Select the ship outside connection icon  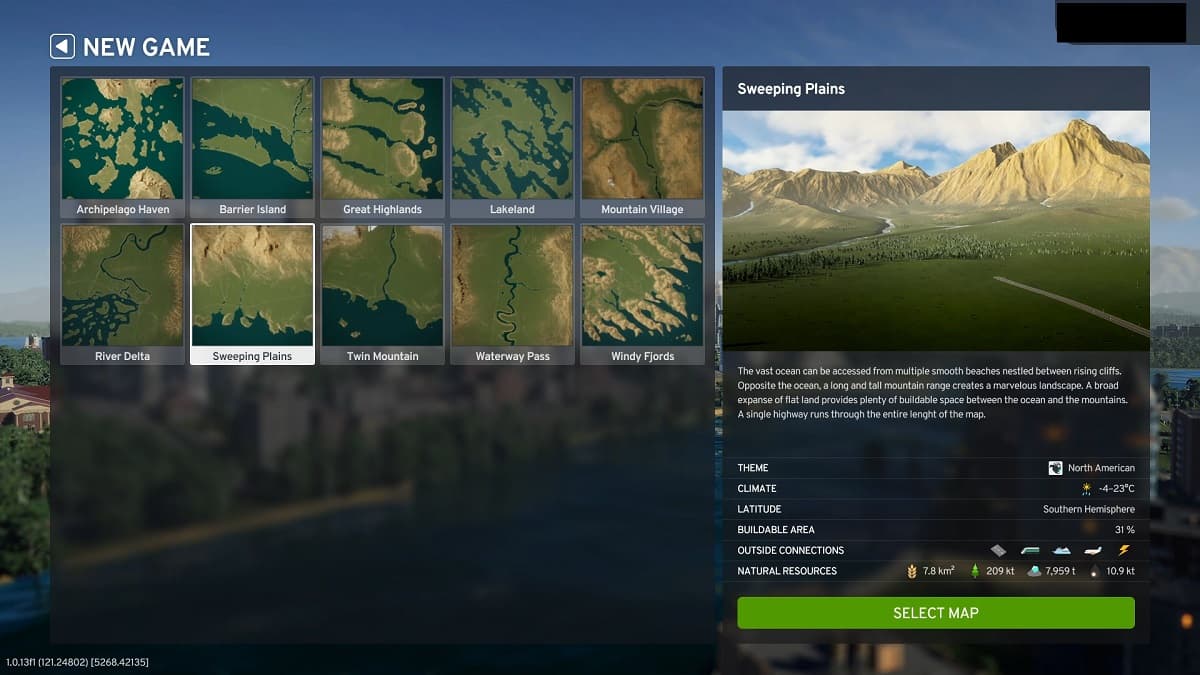(x=1060, y=550)
